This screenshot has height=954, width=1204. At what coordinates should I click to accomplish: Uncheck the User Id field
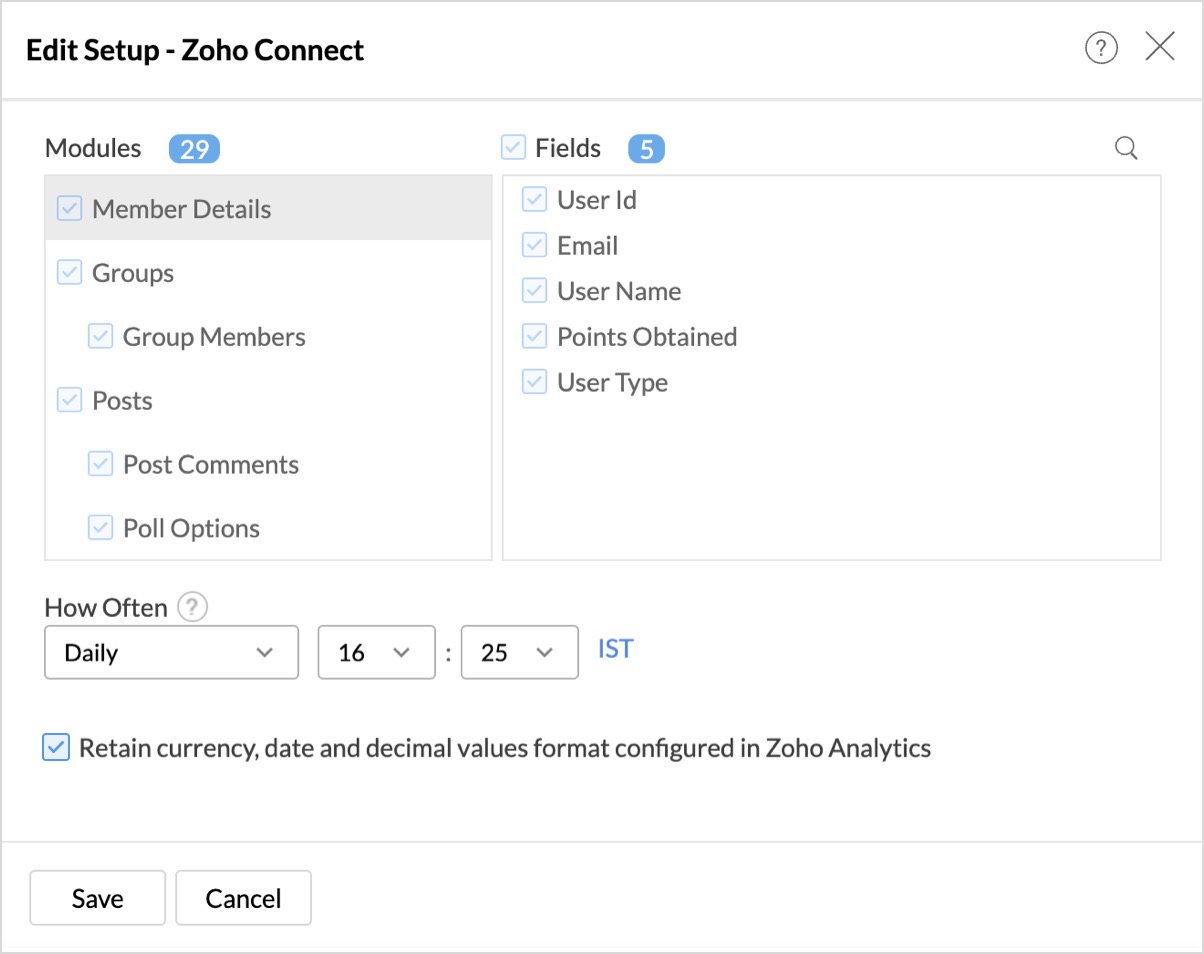[535, 200]
